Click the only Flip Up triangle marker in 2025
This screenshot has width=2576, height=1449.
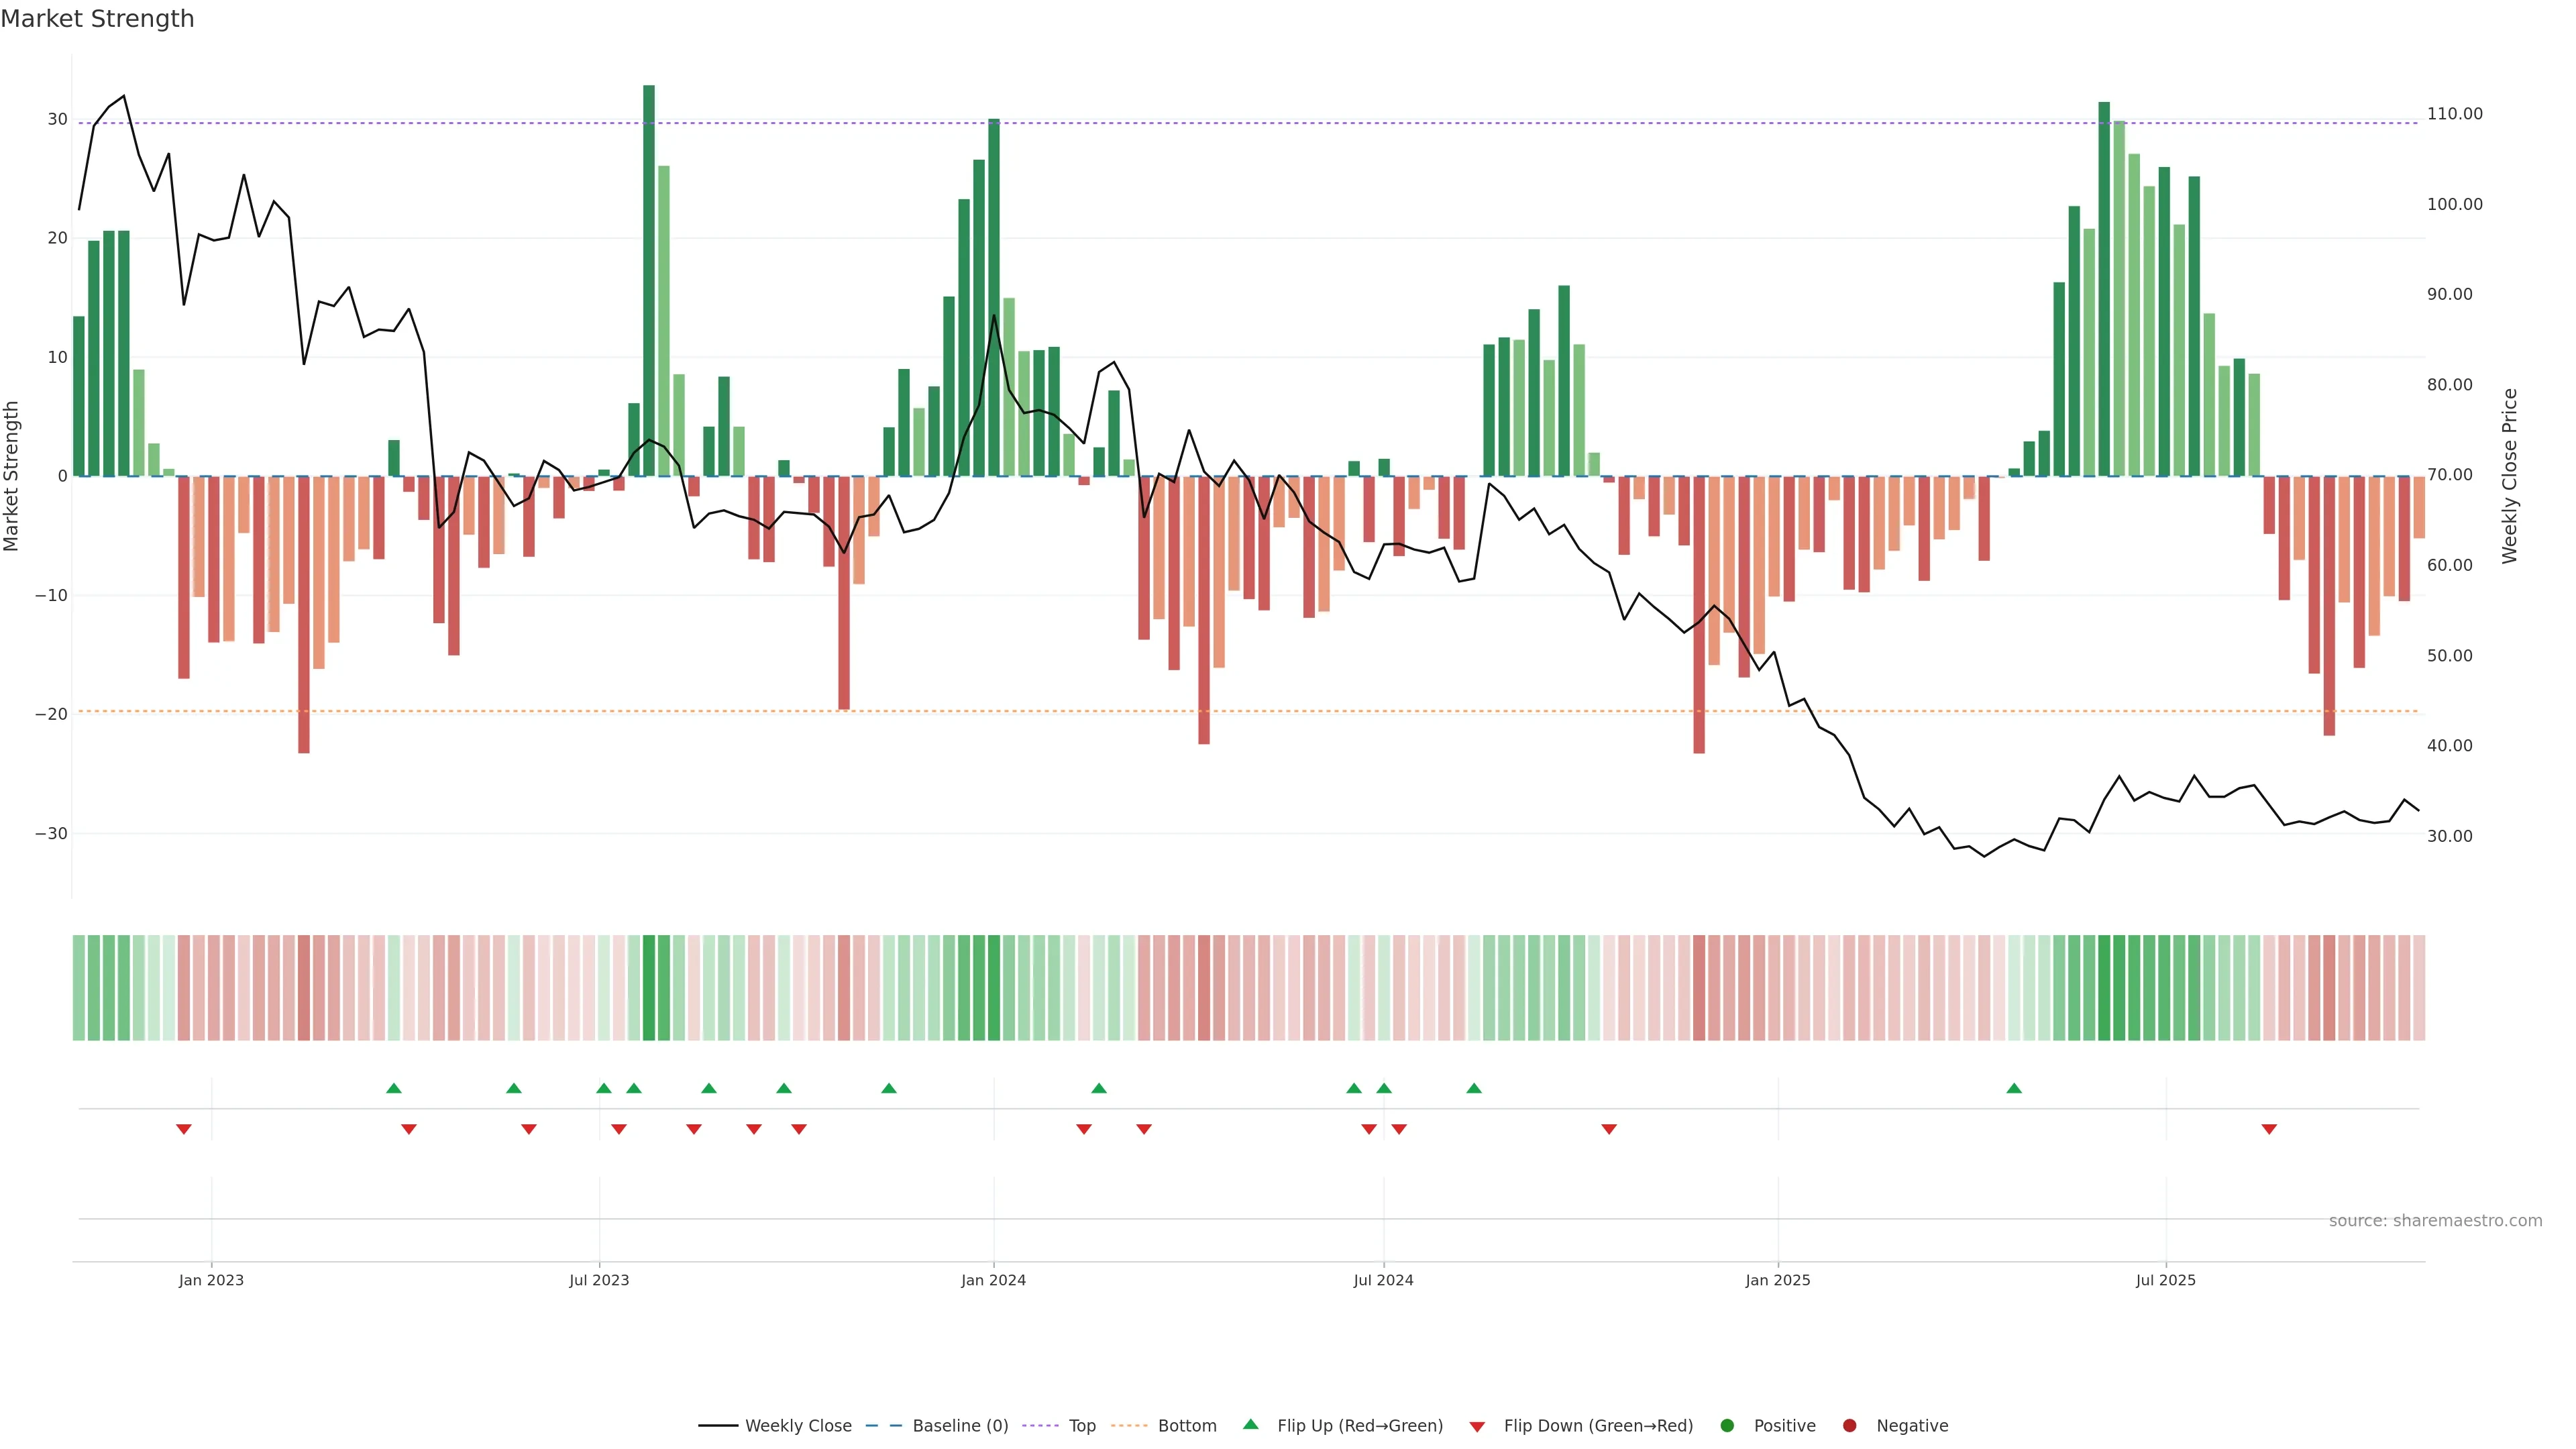tap(2014, 1088)
